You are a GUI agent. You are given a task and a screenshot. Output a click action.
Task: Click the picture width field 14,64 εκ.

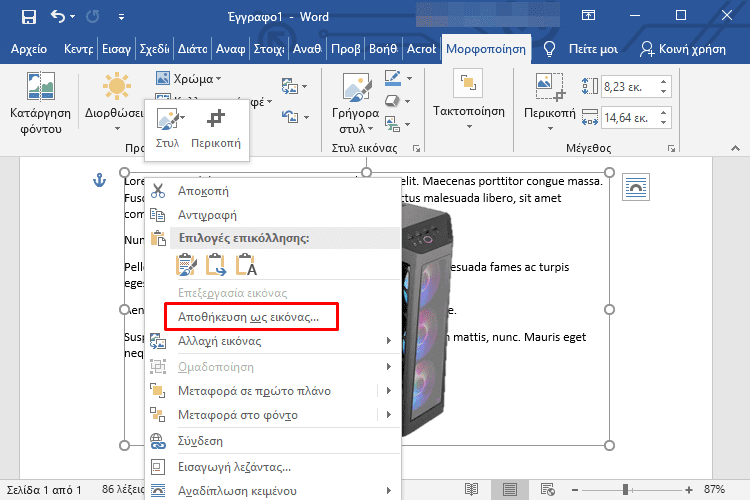click(629, 118)
